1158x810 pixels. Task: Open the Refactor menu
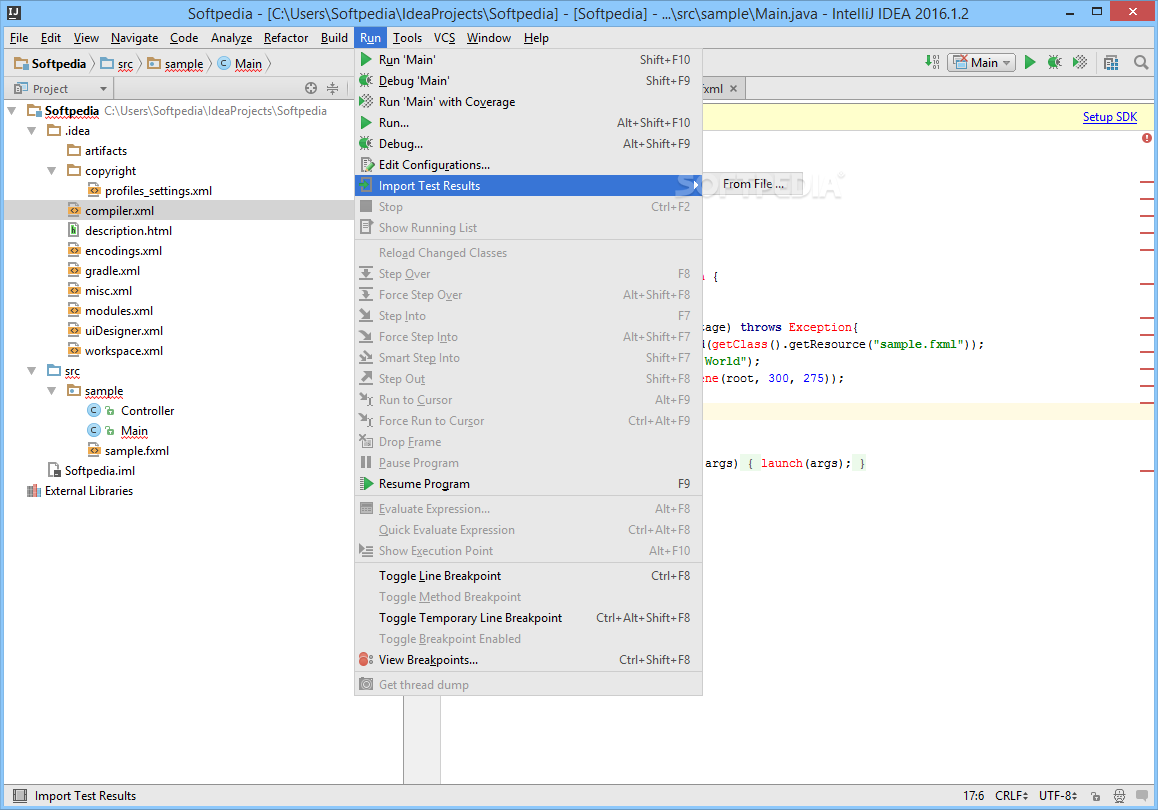coord(286,38)
